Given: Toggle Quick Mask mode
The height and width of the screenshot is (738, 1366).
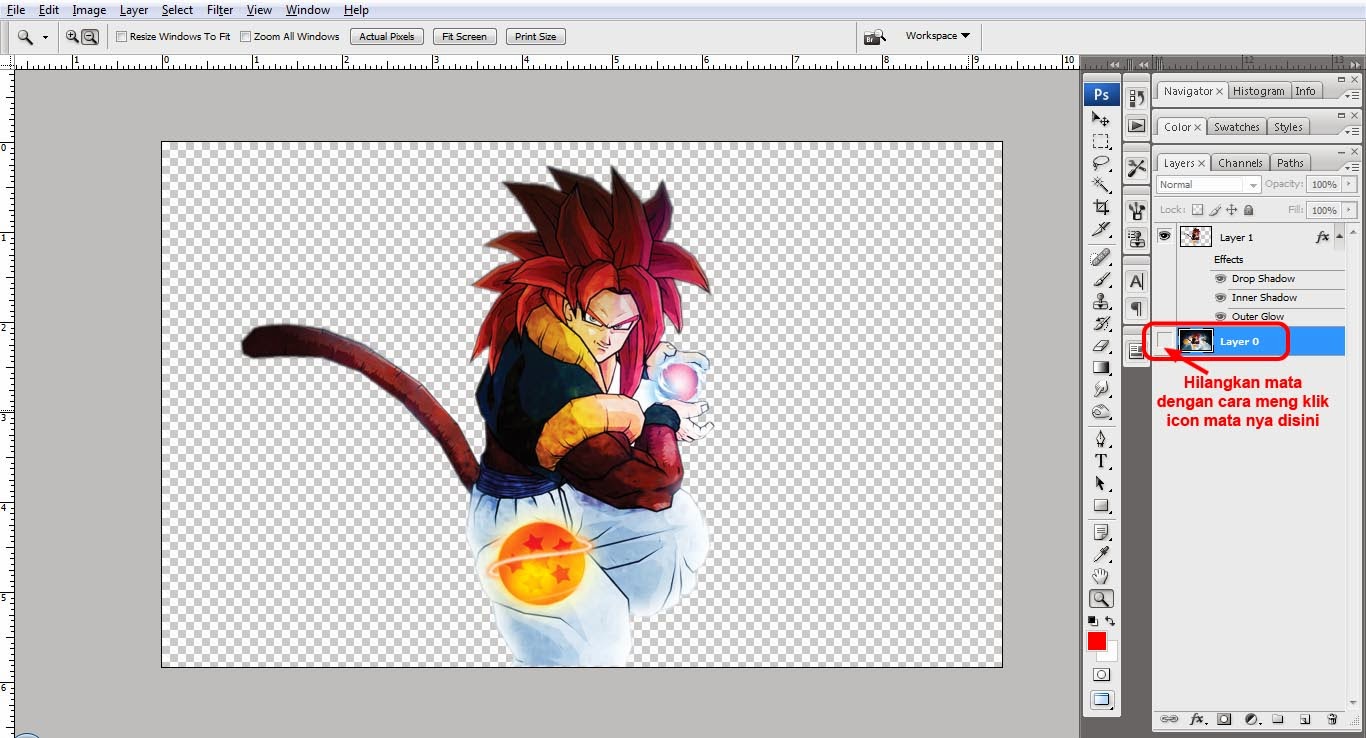Looking at the screenshot, I should [x=1101, y=675].
